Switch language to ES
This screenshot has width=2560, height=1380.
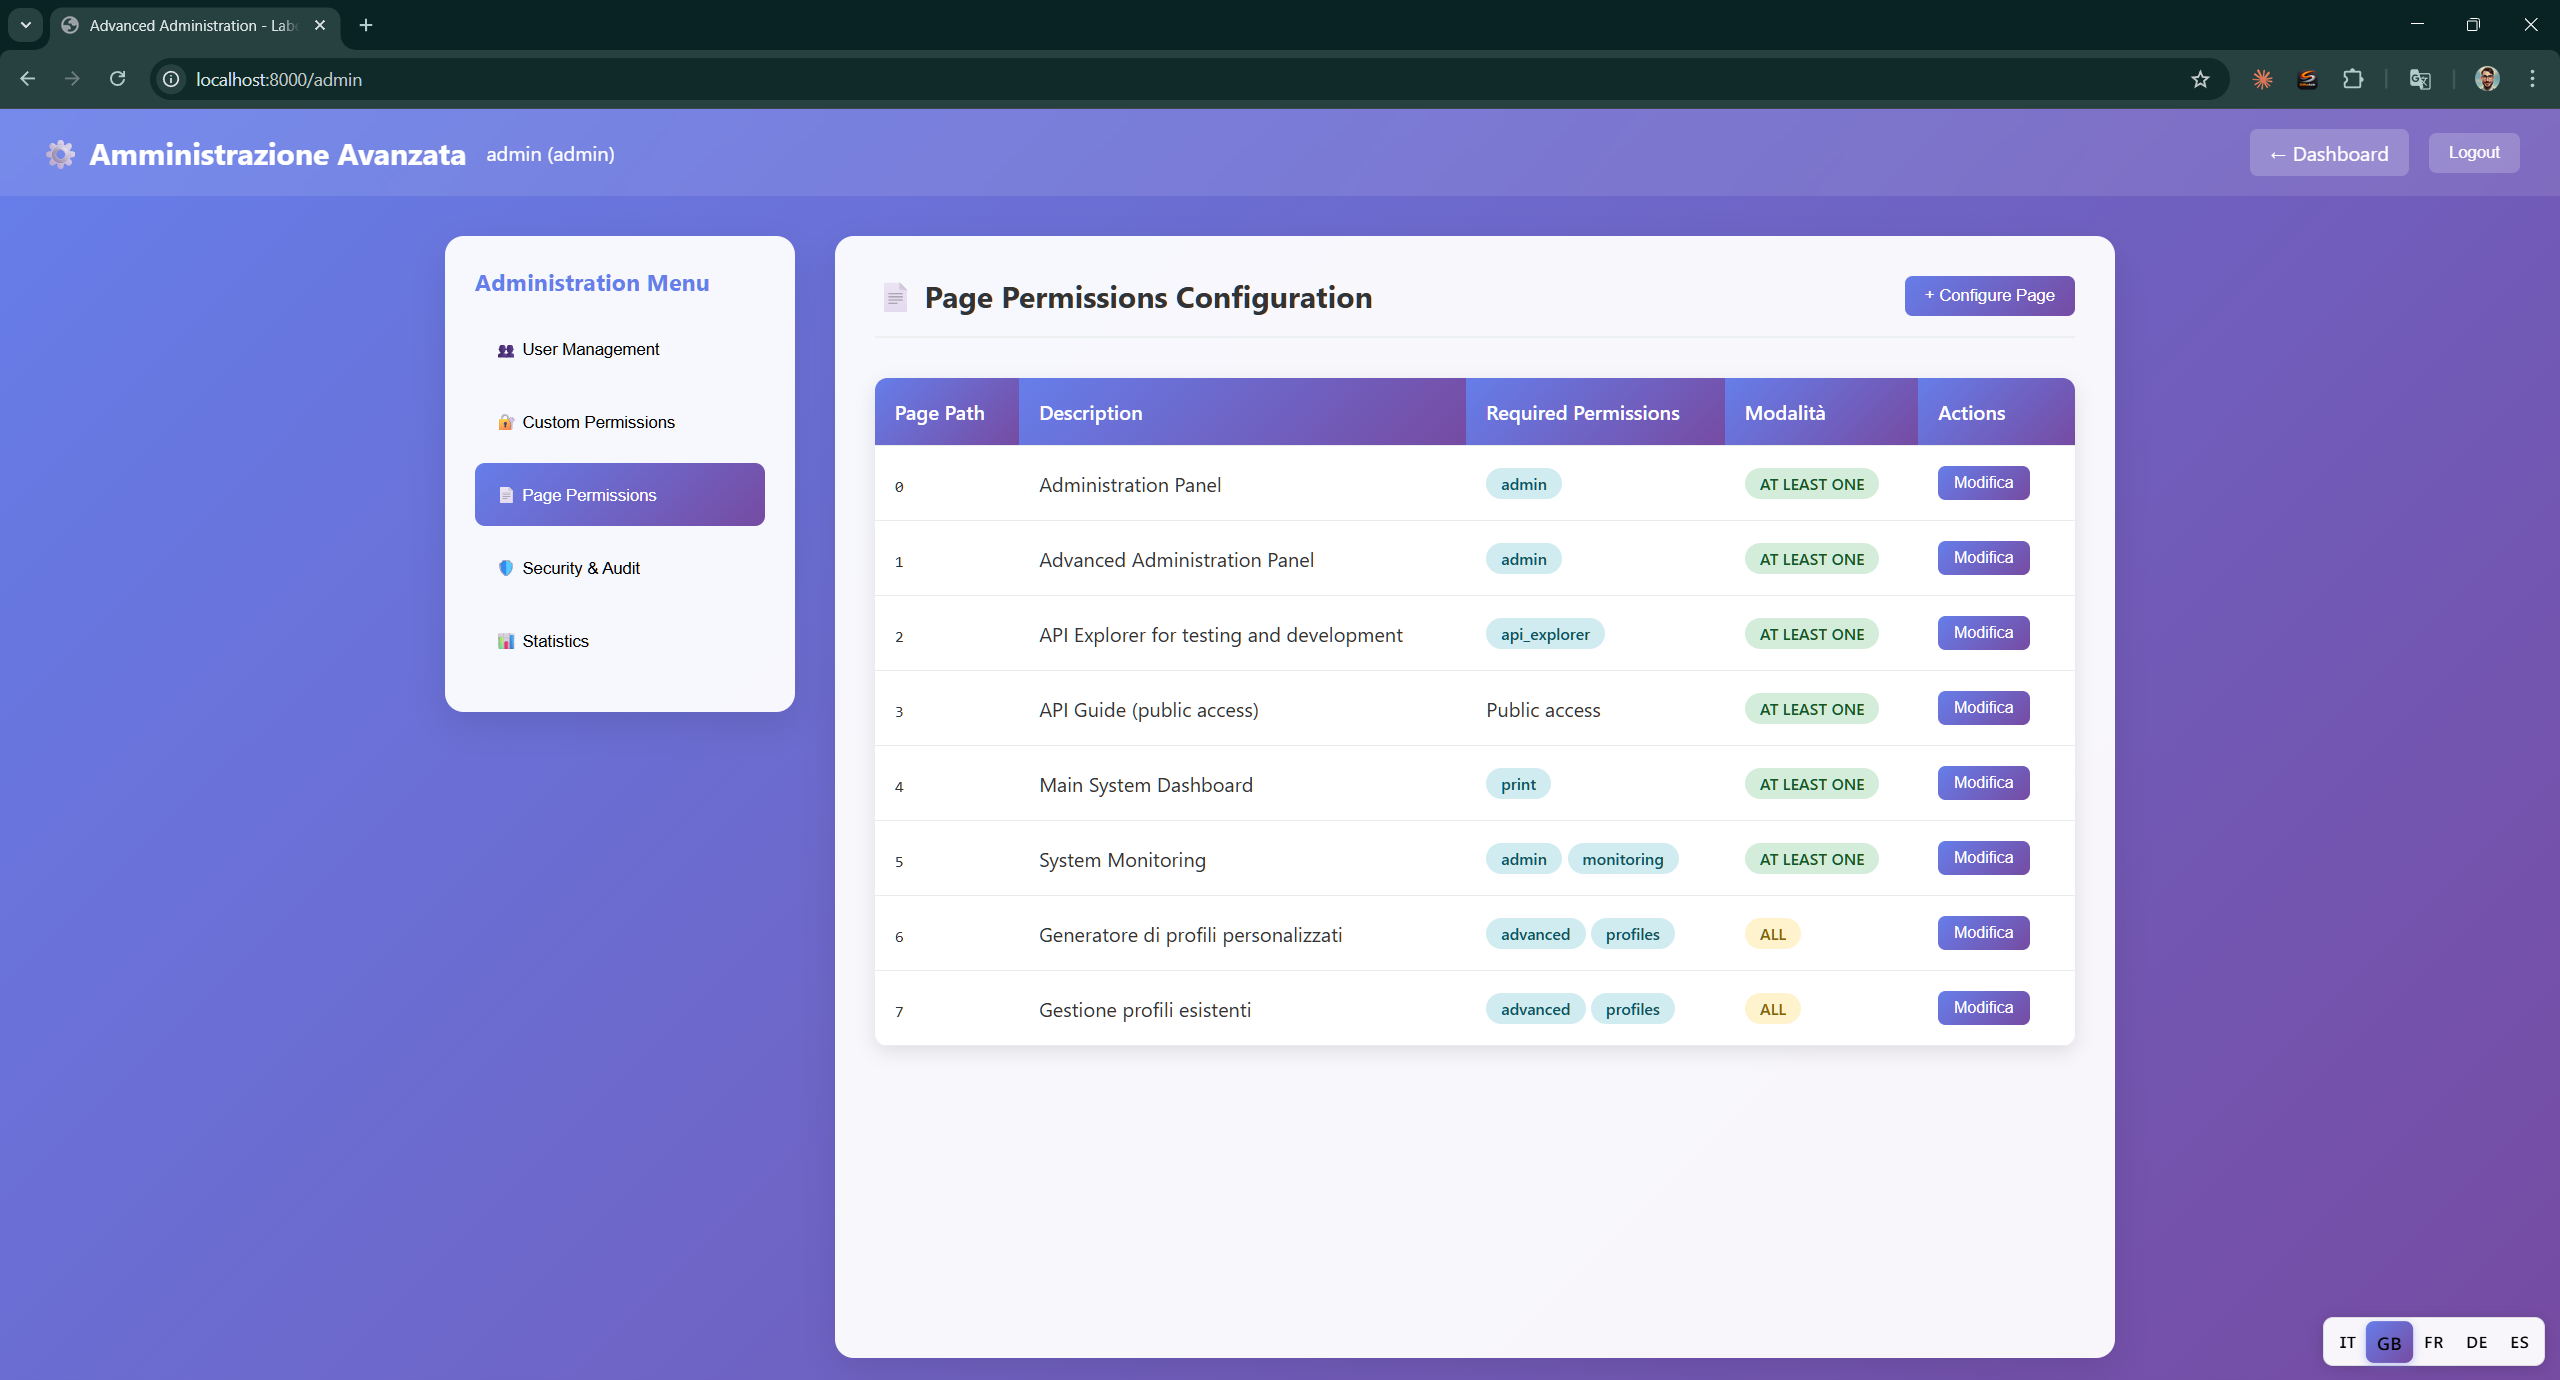pos(2519,1342)
